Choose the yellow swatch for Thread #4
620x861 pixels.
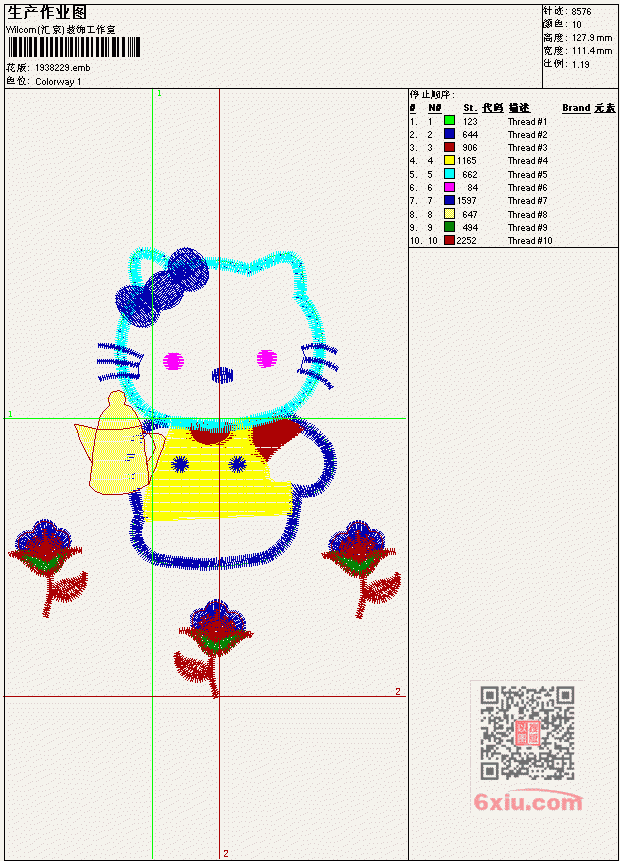(x=449, y=160)
